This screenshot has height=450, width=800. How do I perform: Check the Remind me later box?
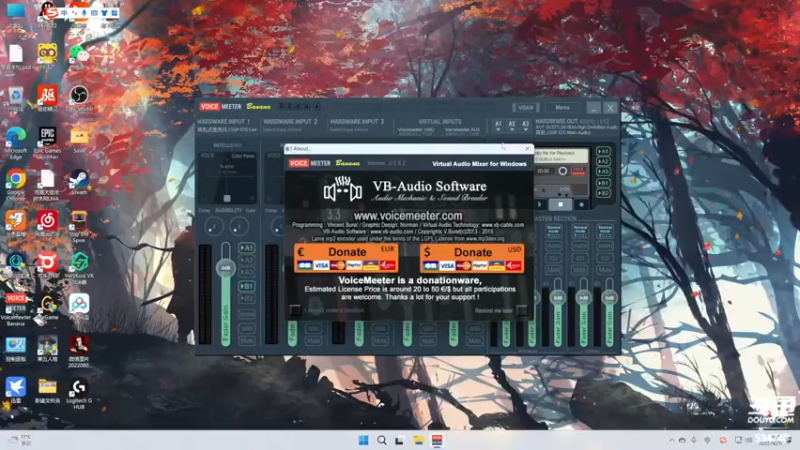521,310
